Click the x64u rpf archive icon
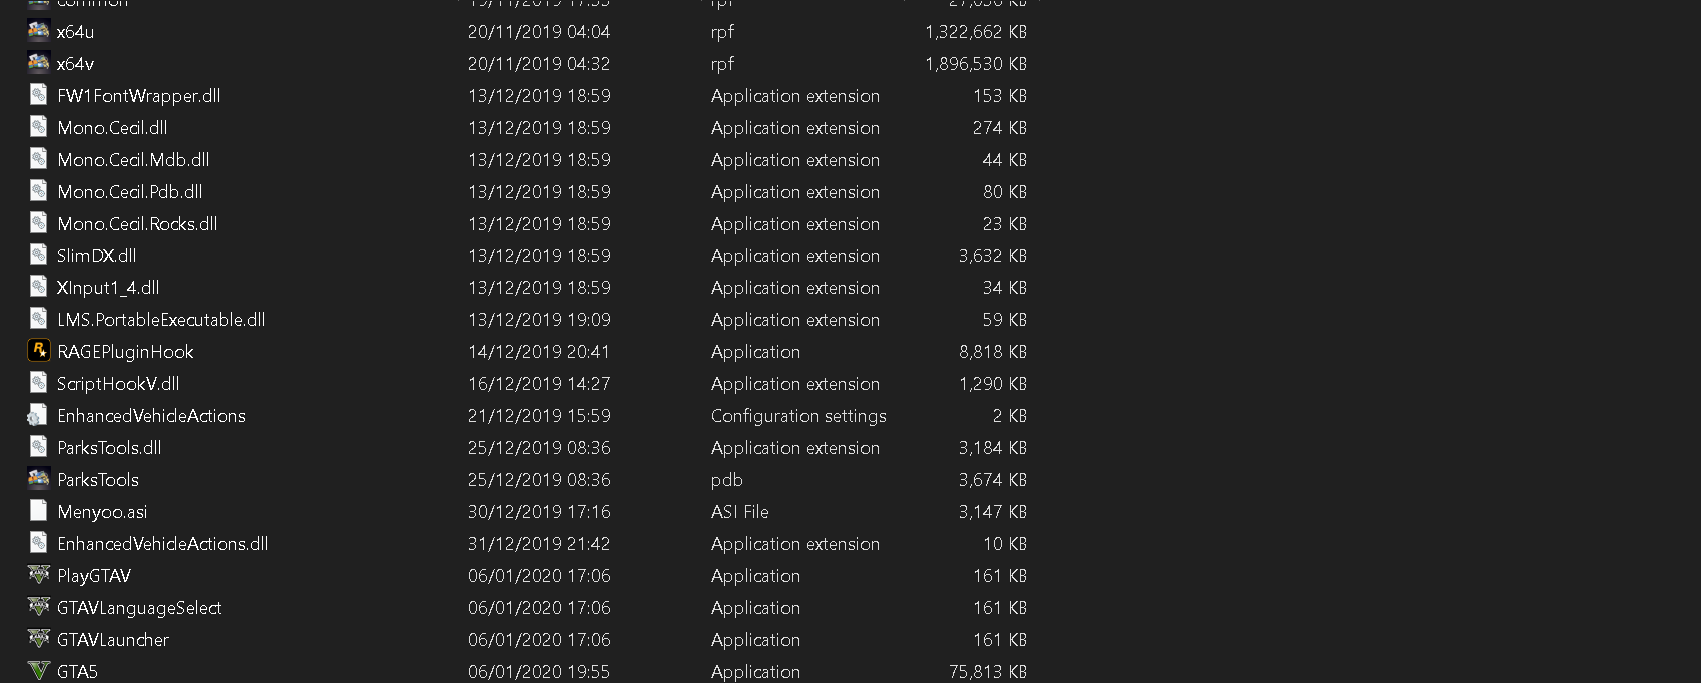 [x=38, y=31]
